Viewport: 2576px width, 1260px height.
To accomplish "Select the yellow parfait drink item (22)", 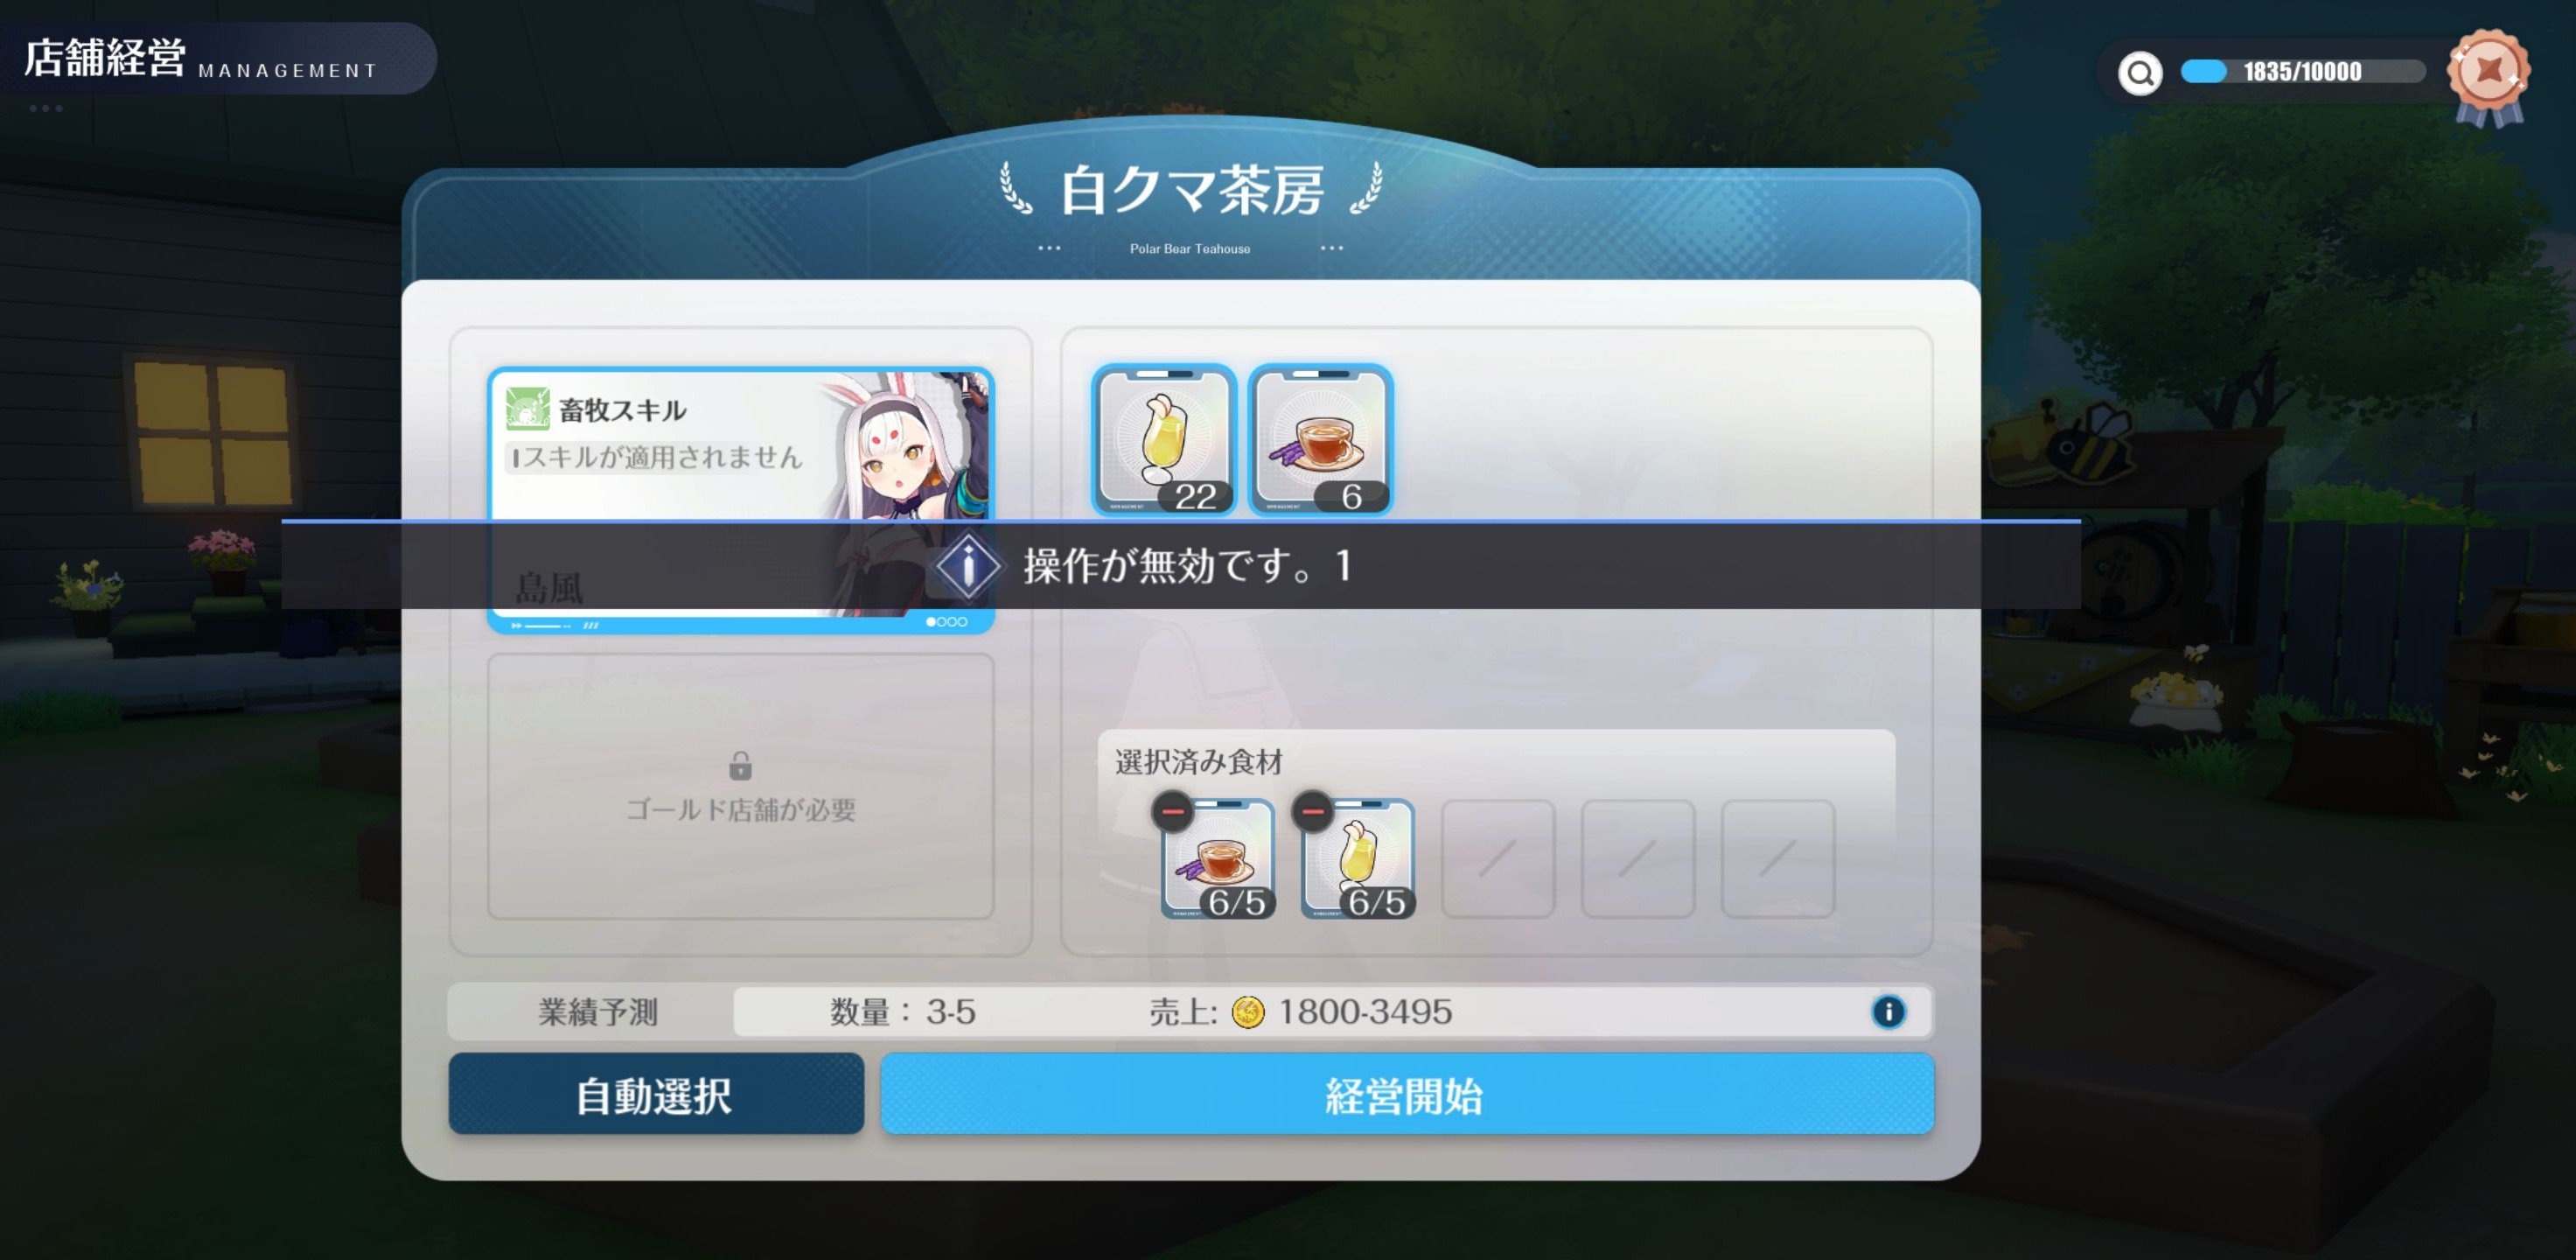I will 1164,441.
